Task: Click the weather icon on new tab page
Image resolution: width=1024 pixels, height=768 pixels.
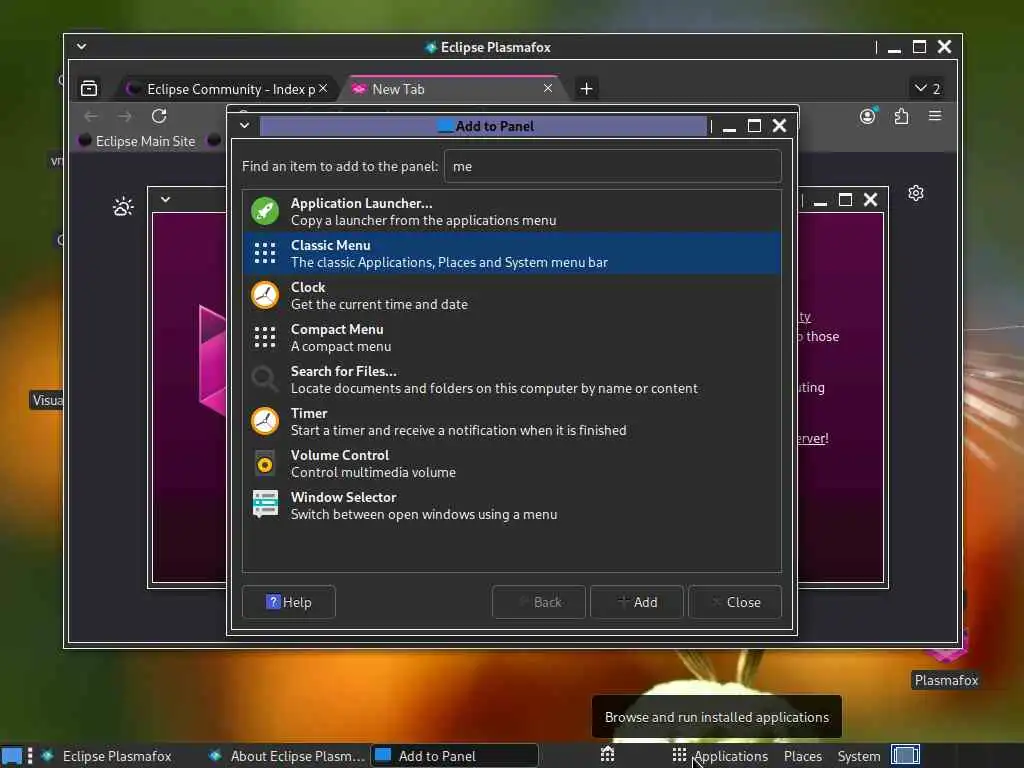Action: click(123, 206)
